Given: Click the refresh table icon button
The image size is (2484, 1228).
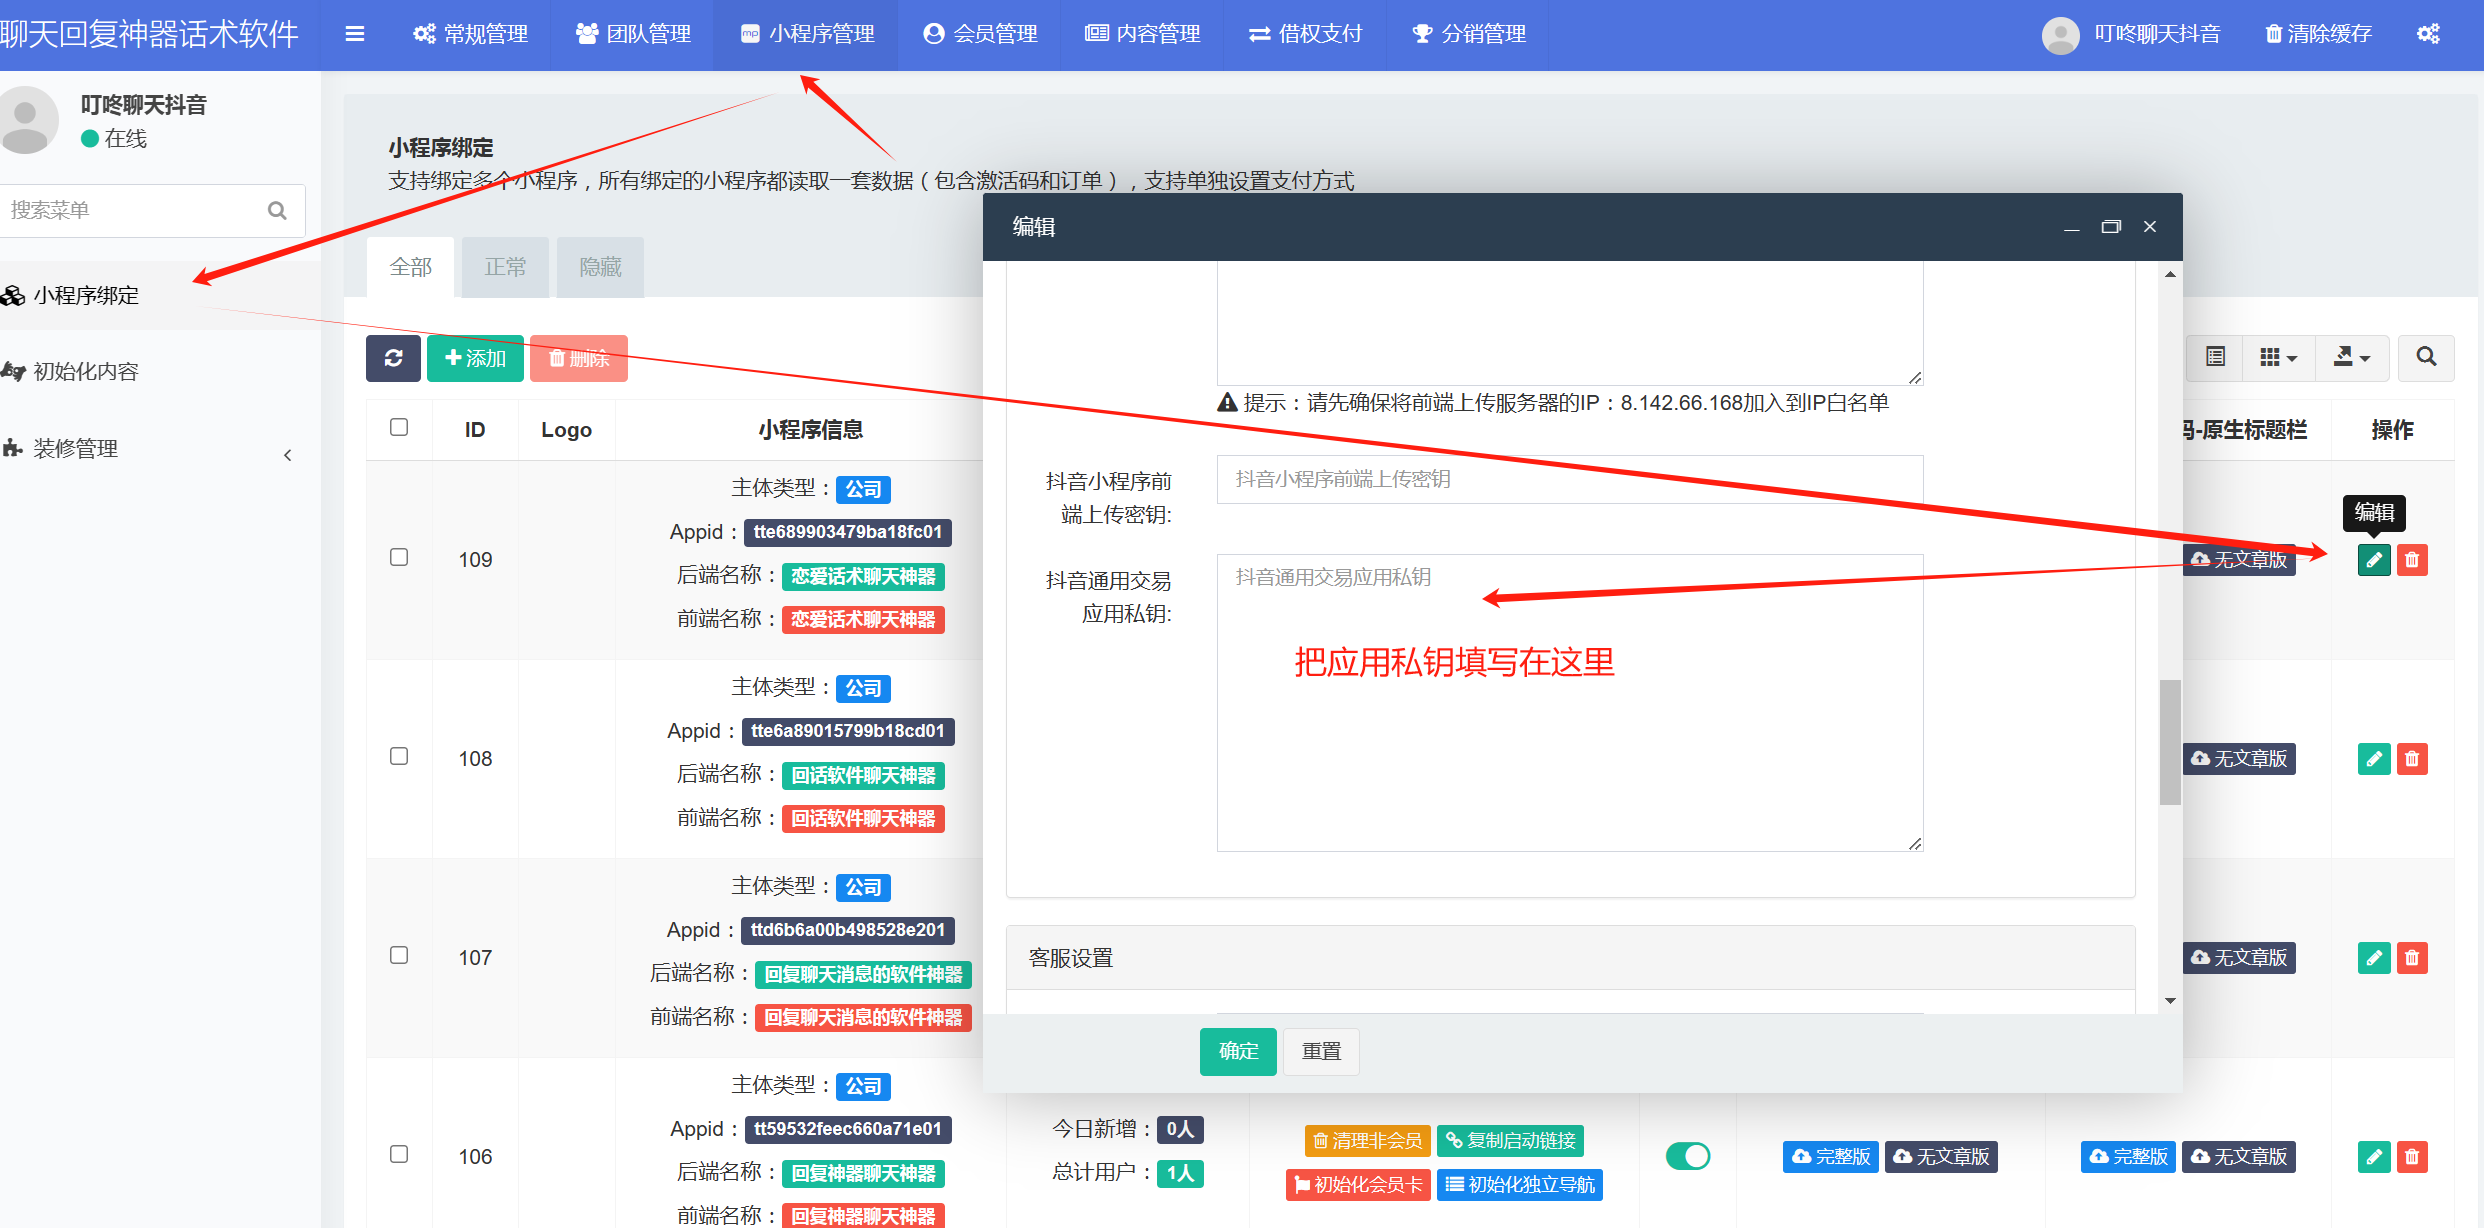Looking at the screenshot, I should click(393, 358).
